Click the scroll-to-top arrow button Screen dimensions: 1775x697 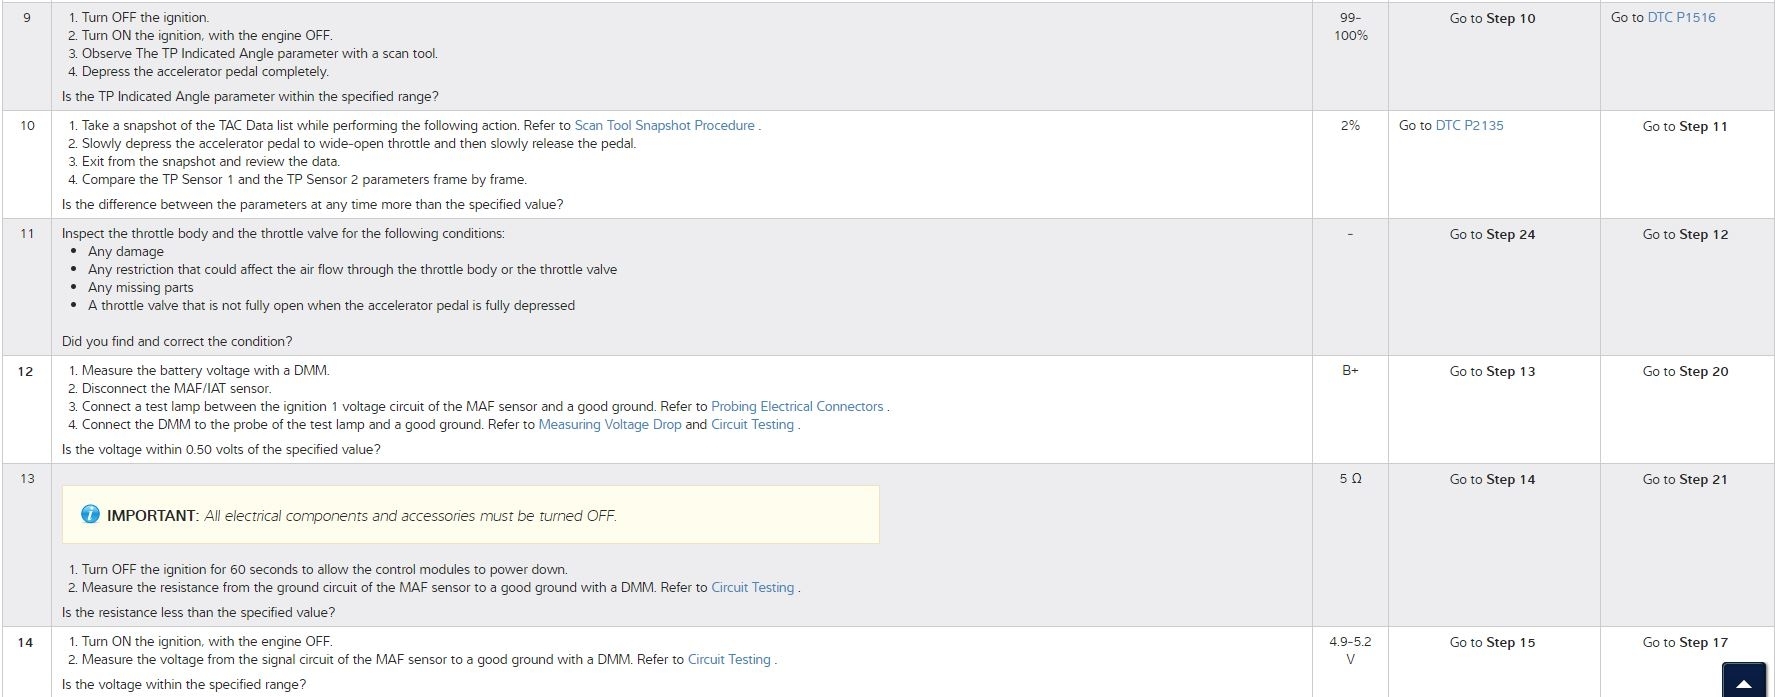coord(1744,682)
